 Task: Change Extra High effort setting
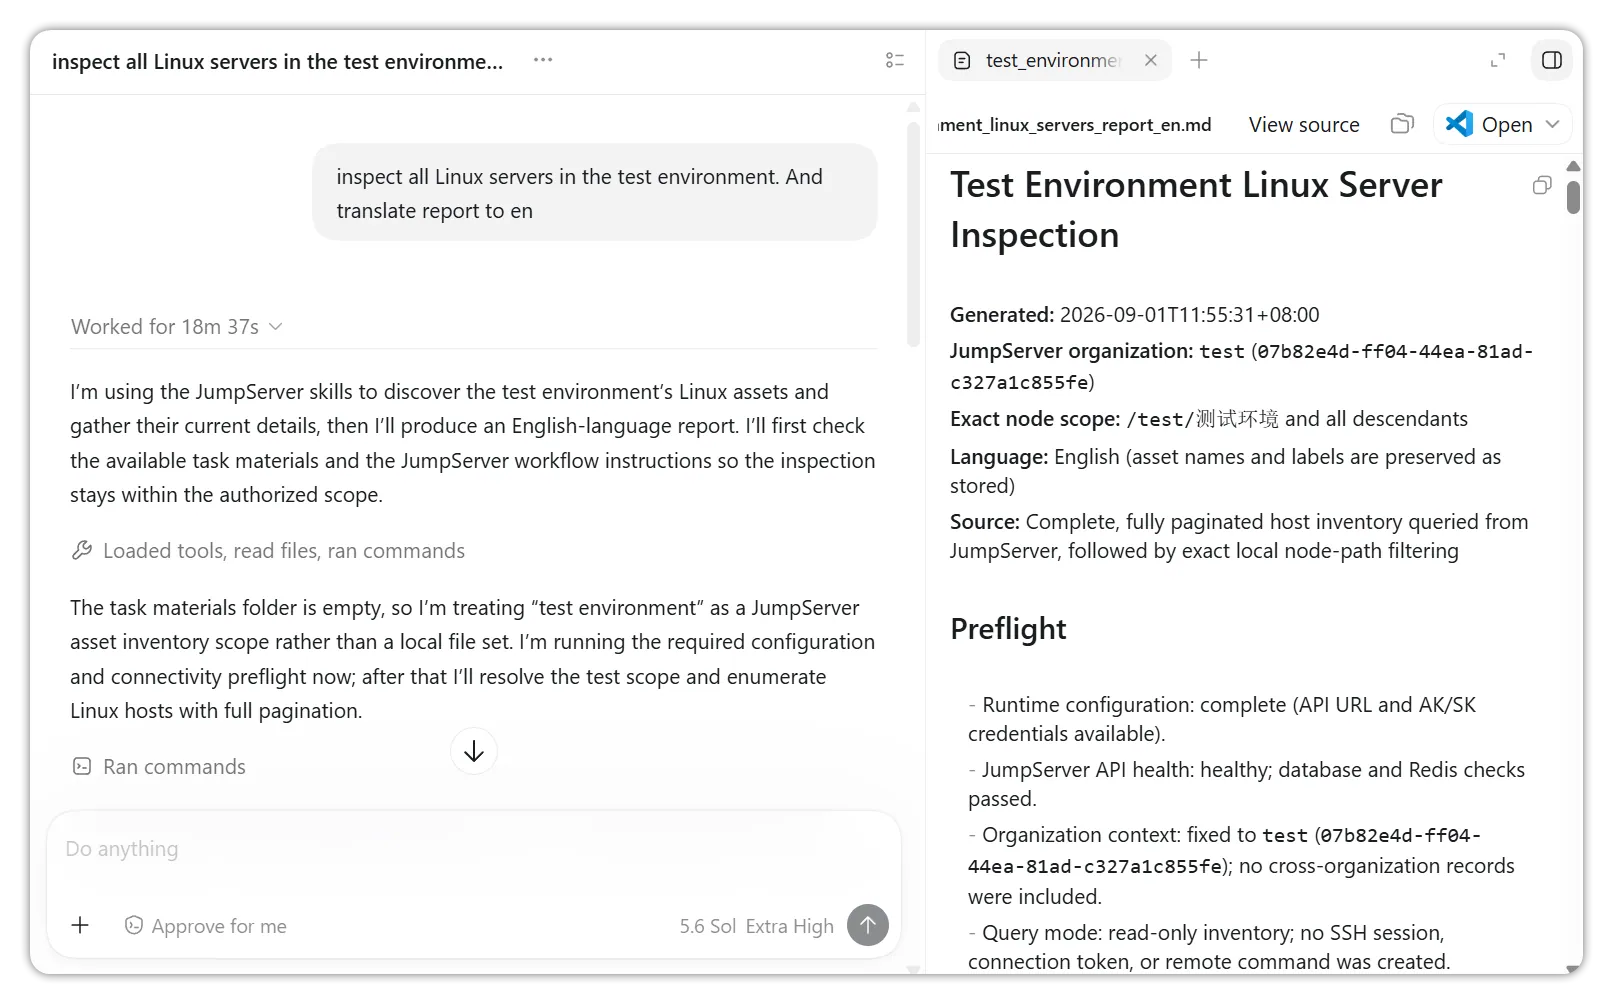pos(790,926)
